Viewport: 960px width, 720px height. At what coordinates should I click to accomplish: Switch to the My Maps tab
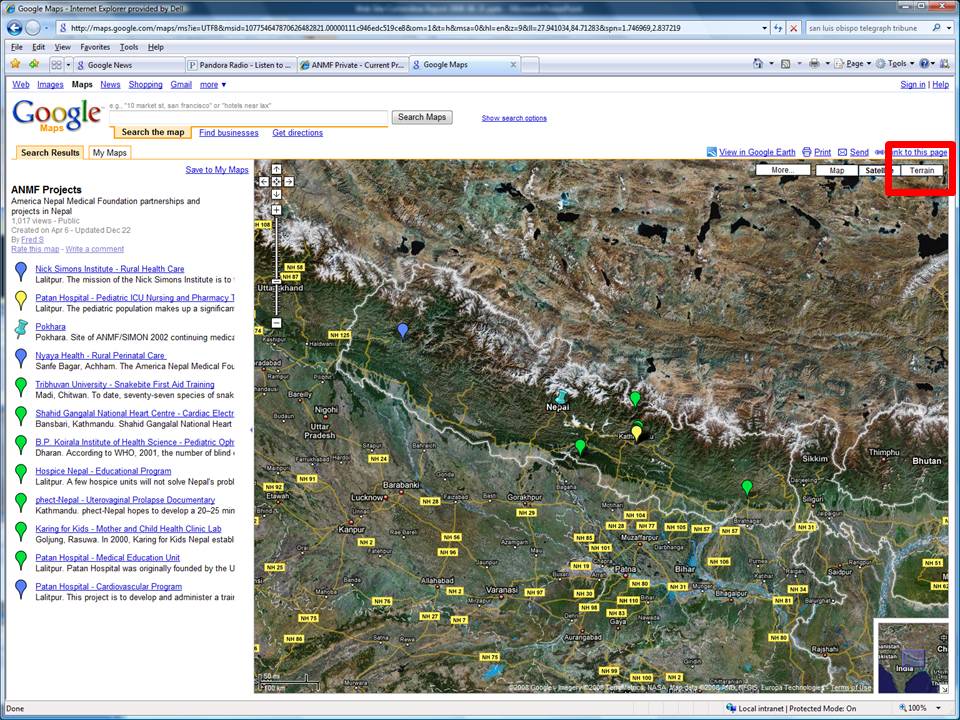[109, 153]
